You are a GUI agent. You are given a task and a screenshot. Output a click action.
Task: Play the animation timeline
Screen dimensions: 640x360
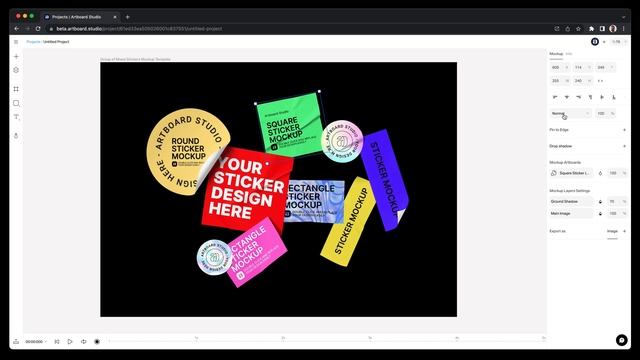(70, 342)
